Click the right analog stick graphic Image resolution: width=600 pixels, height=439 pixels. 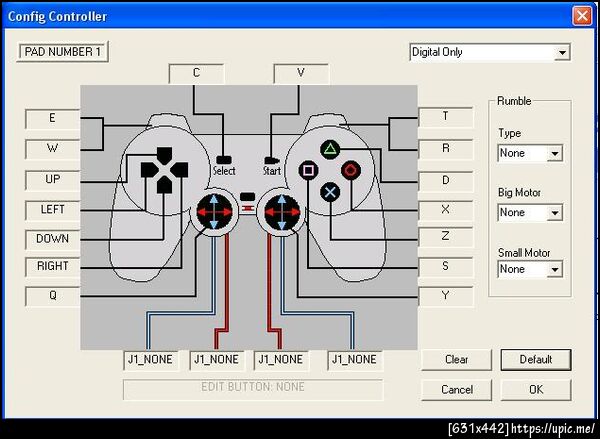282,212
